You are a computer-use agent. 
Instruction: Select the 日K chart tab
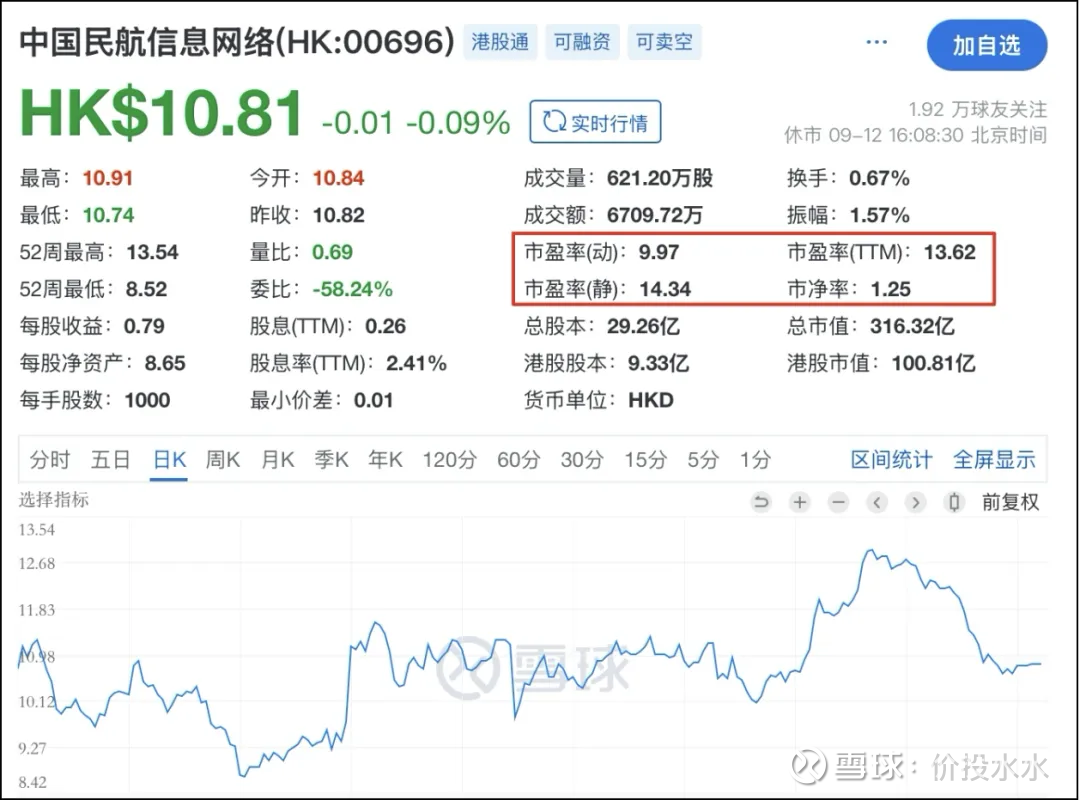pyautogui.click(x=169, y=459)
